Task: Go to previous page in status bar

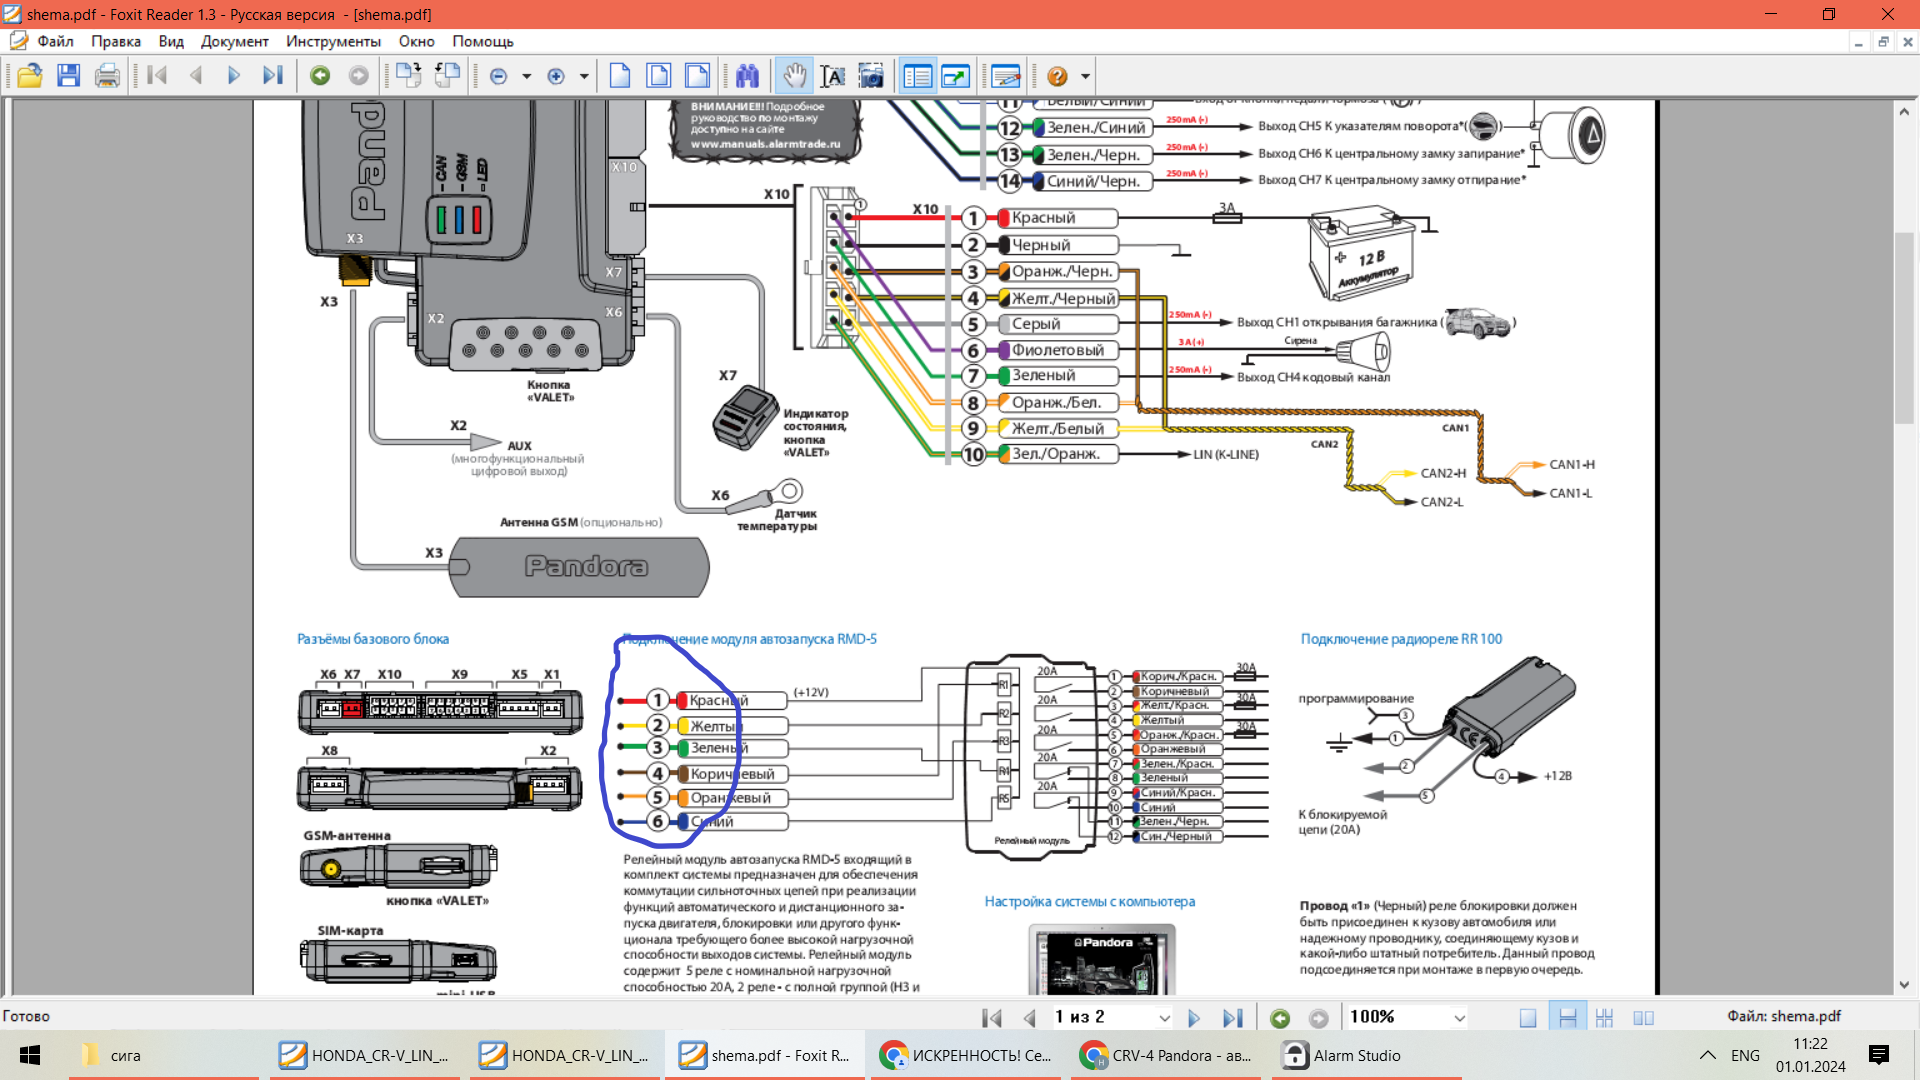Action: coord(1030,1018)
